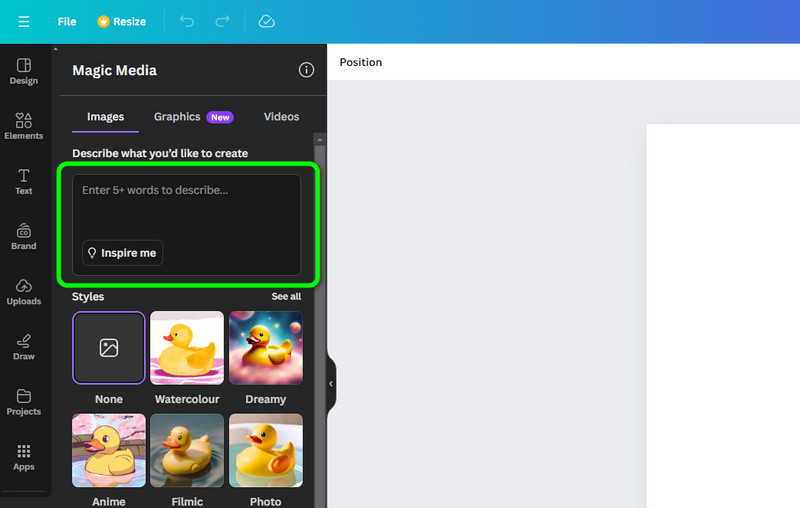Redo the last action

pos(222,21)
